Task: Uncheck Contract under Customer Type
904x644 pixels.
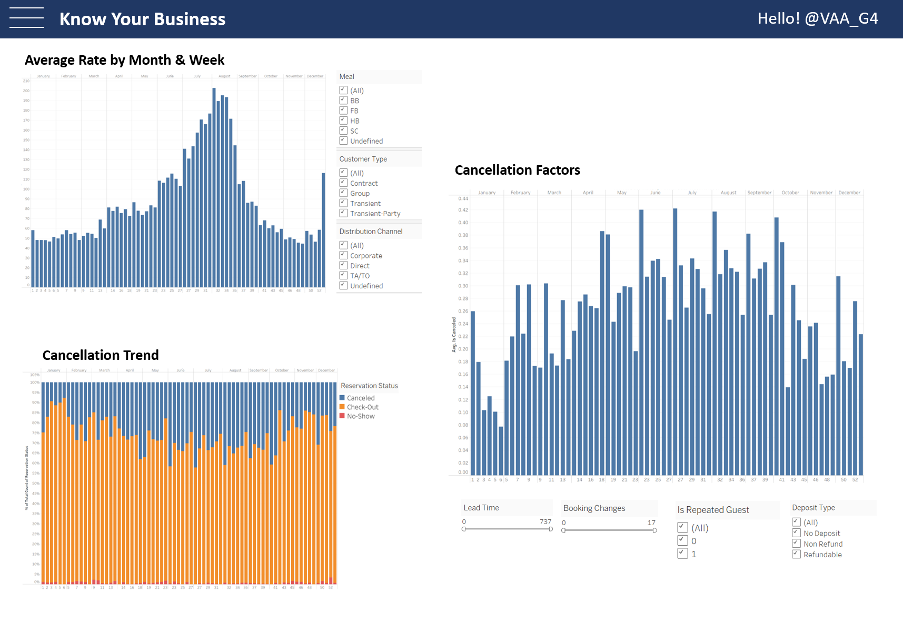Action: [344, 183]
